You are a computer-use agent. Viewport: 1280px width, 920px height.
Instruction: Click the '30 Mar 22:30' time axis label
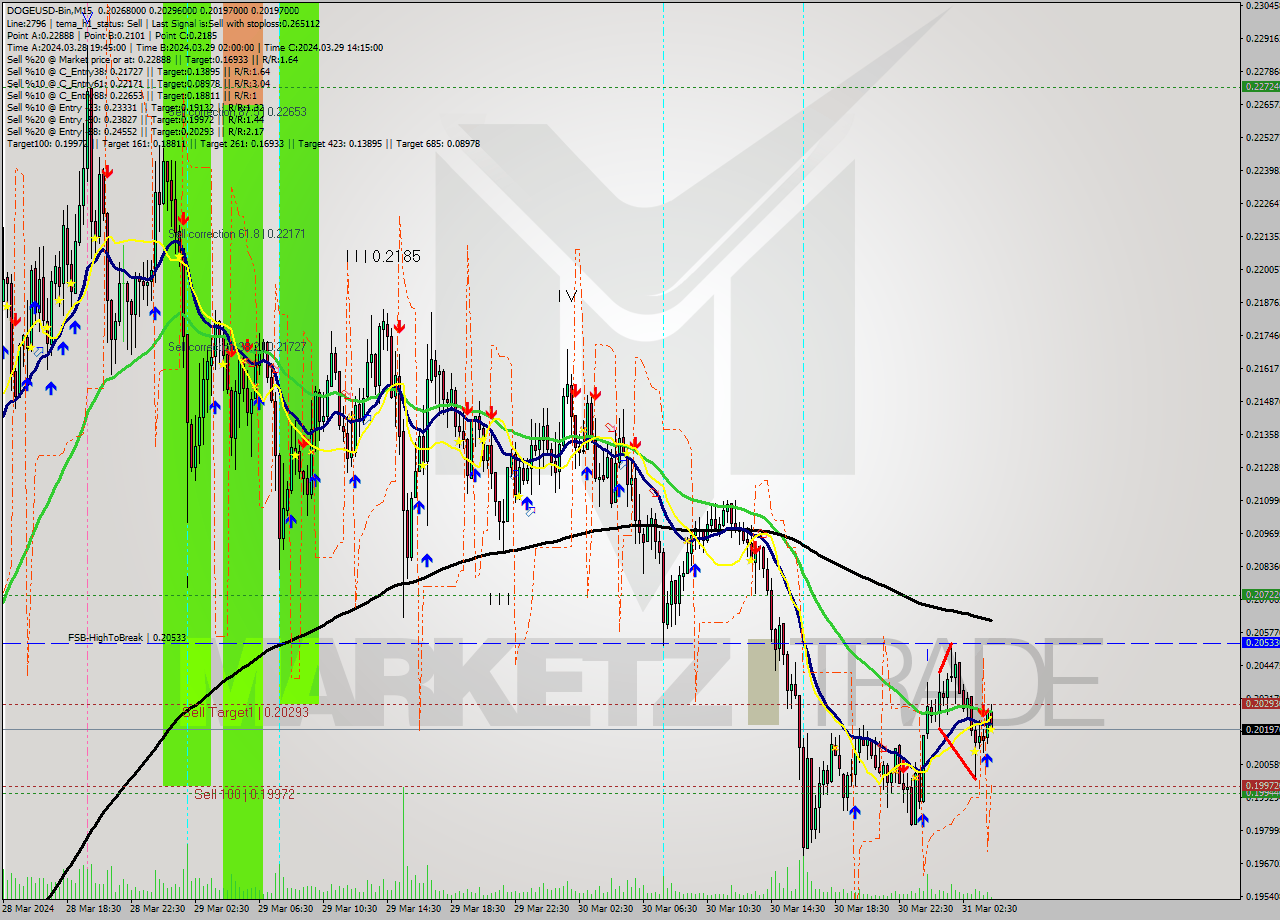pos(926,909)
